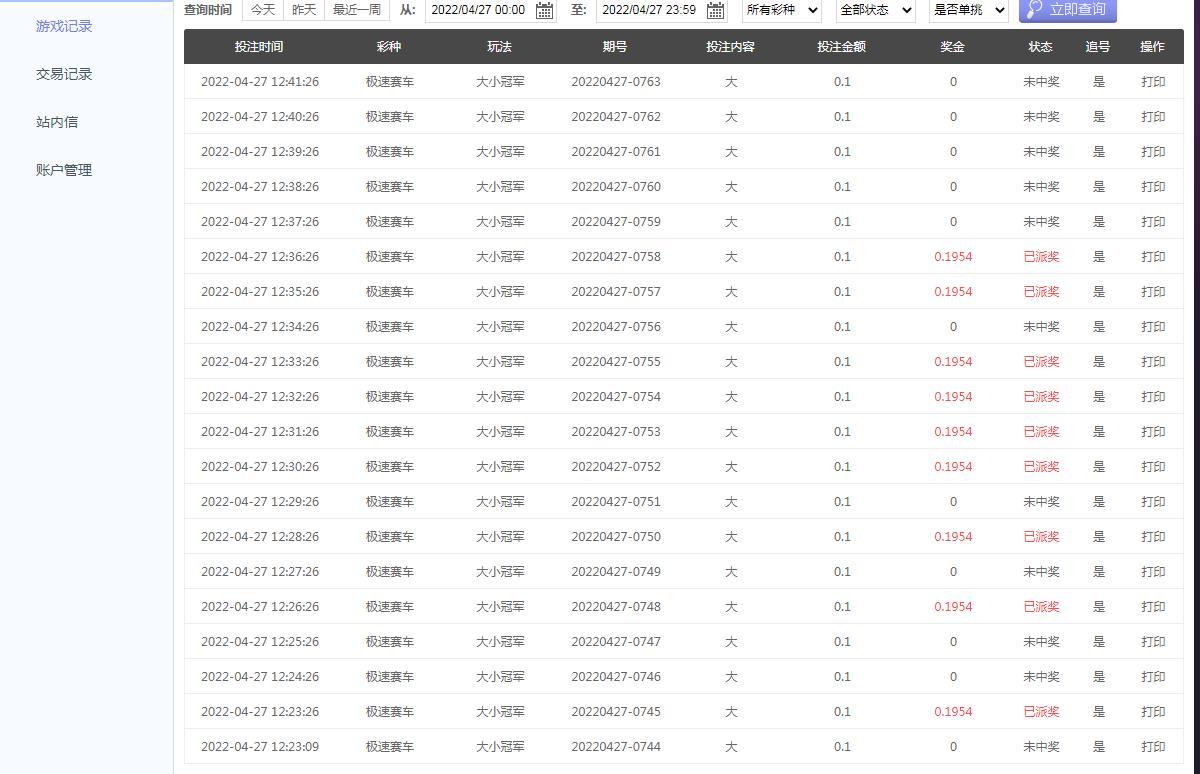Image resolution: width=1200 pixels, height=774 pixels.
Task: Go to 站内信 in the sidebar
Action: tap(57, 122)
